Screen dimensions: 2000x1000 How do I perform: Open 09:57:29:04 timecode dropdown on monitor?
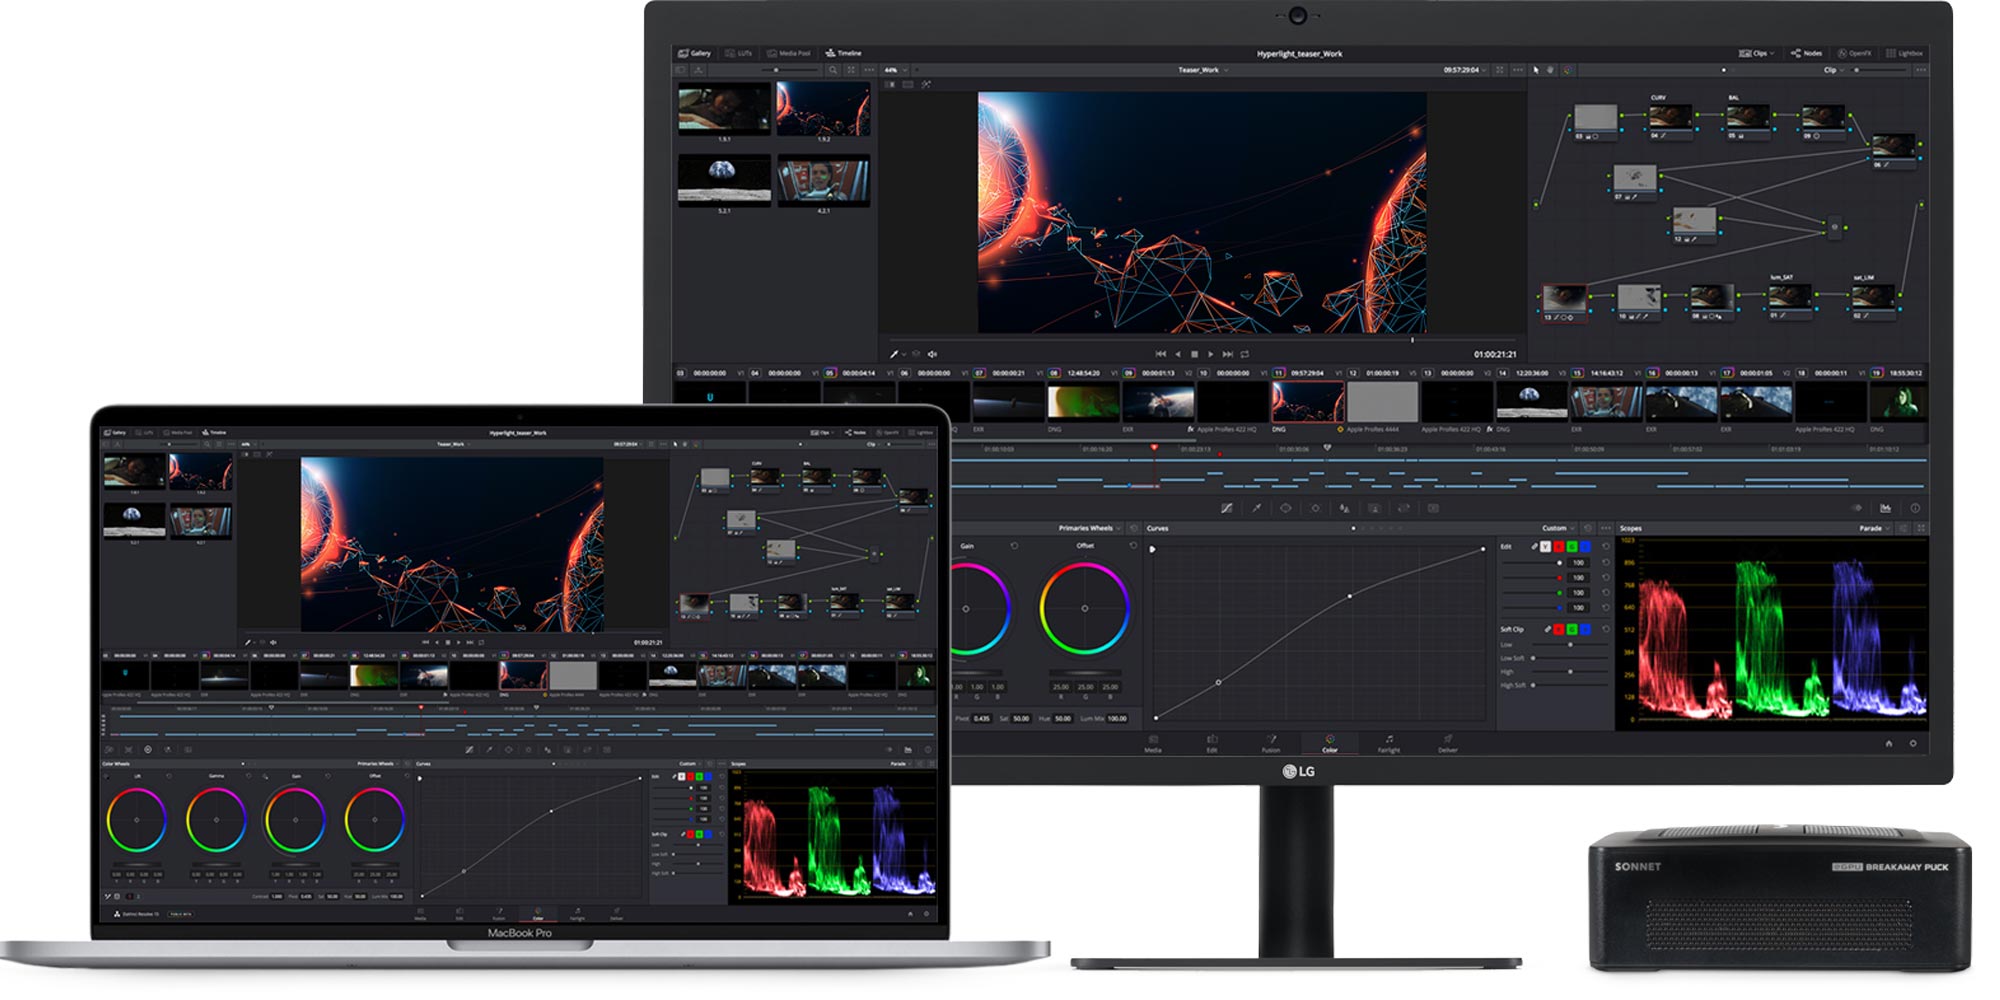pos(1464,70)
